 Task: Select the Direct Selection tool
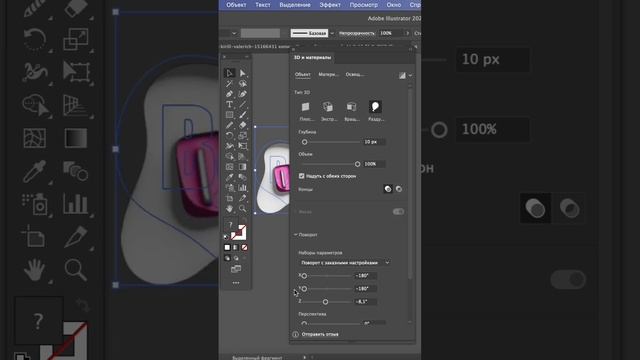[x=242, y=73]
